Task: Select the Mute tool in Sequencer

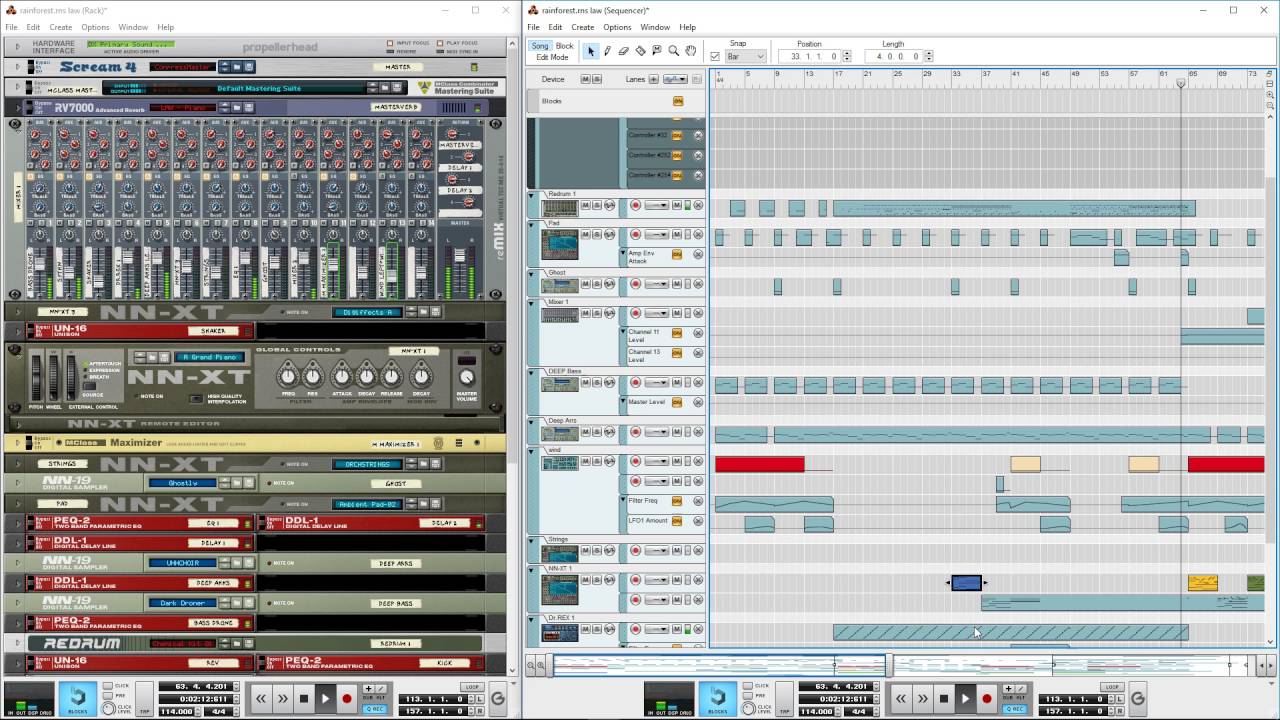Action: (x=657, y=51)
